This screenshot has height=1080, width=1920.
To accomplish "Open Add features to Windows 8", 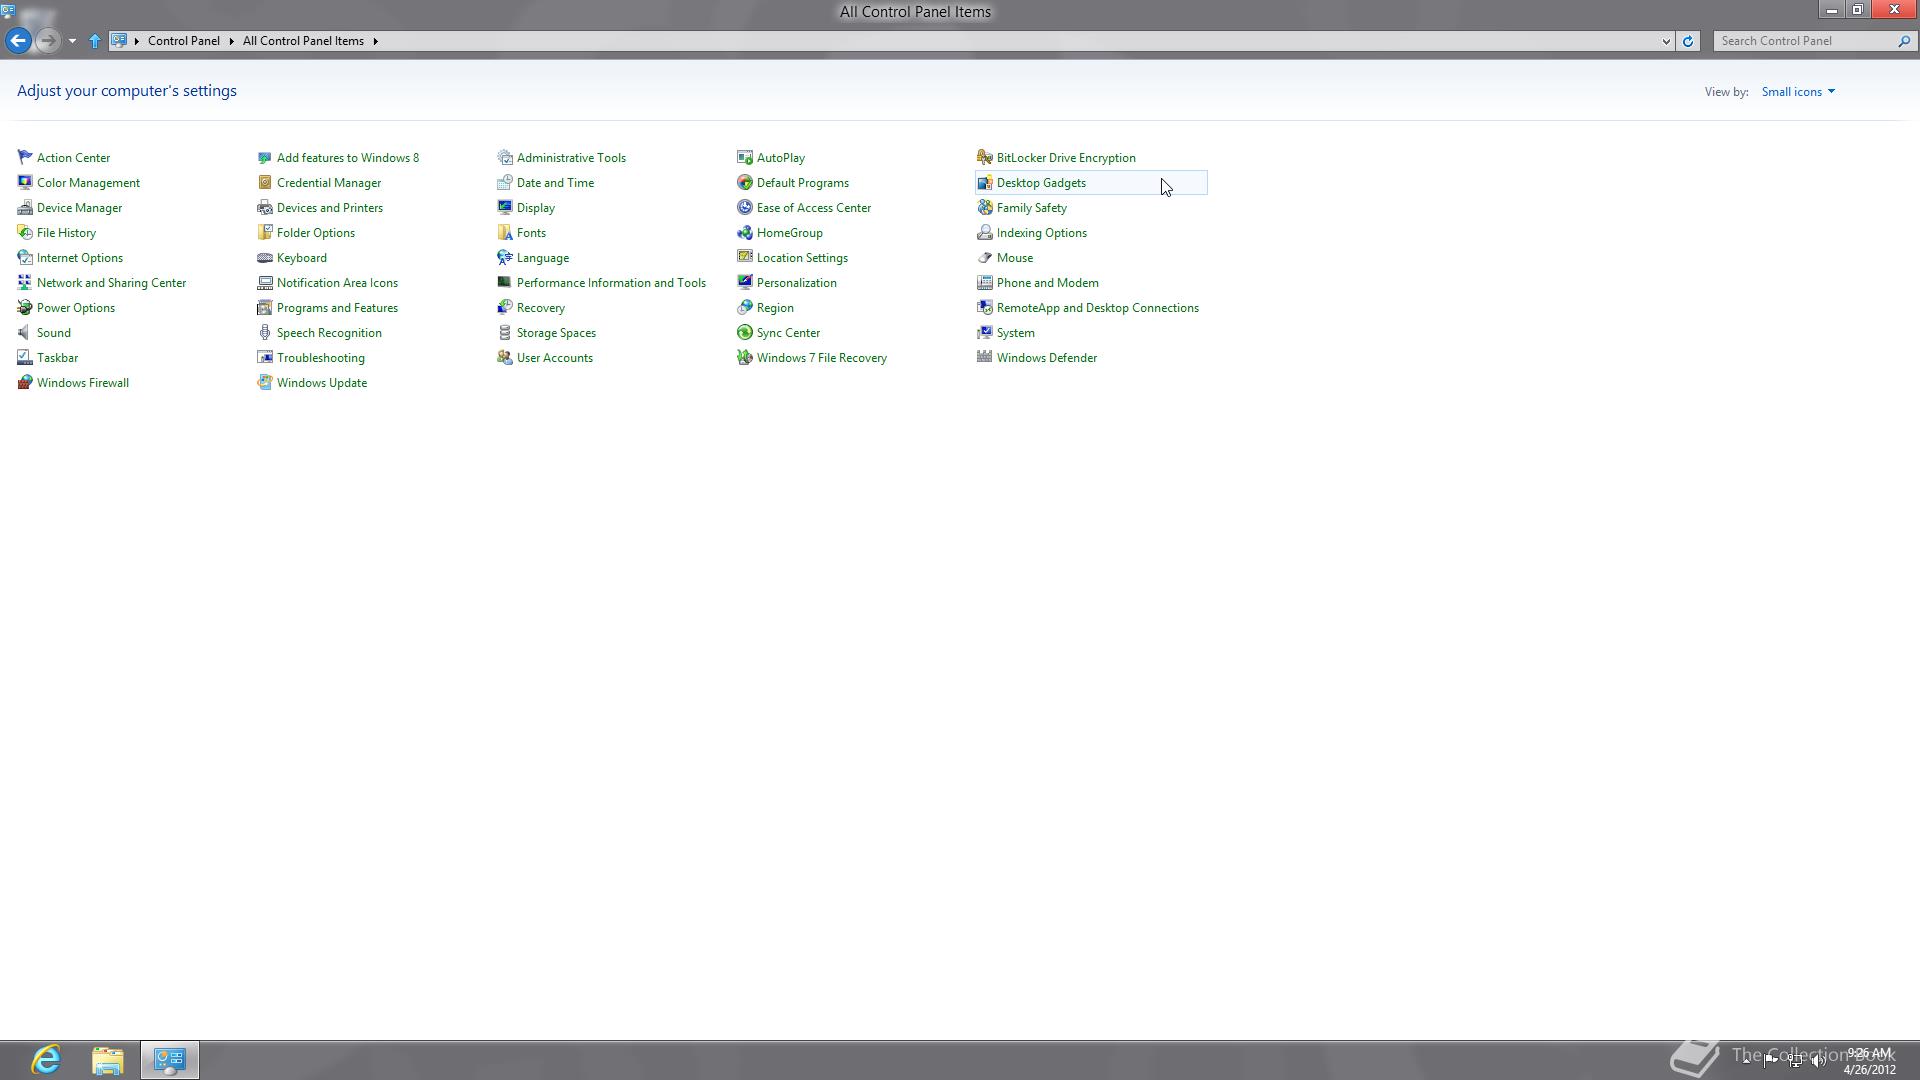I will (348, 157).
